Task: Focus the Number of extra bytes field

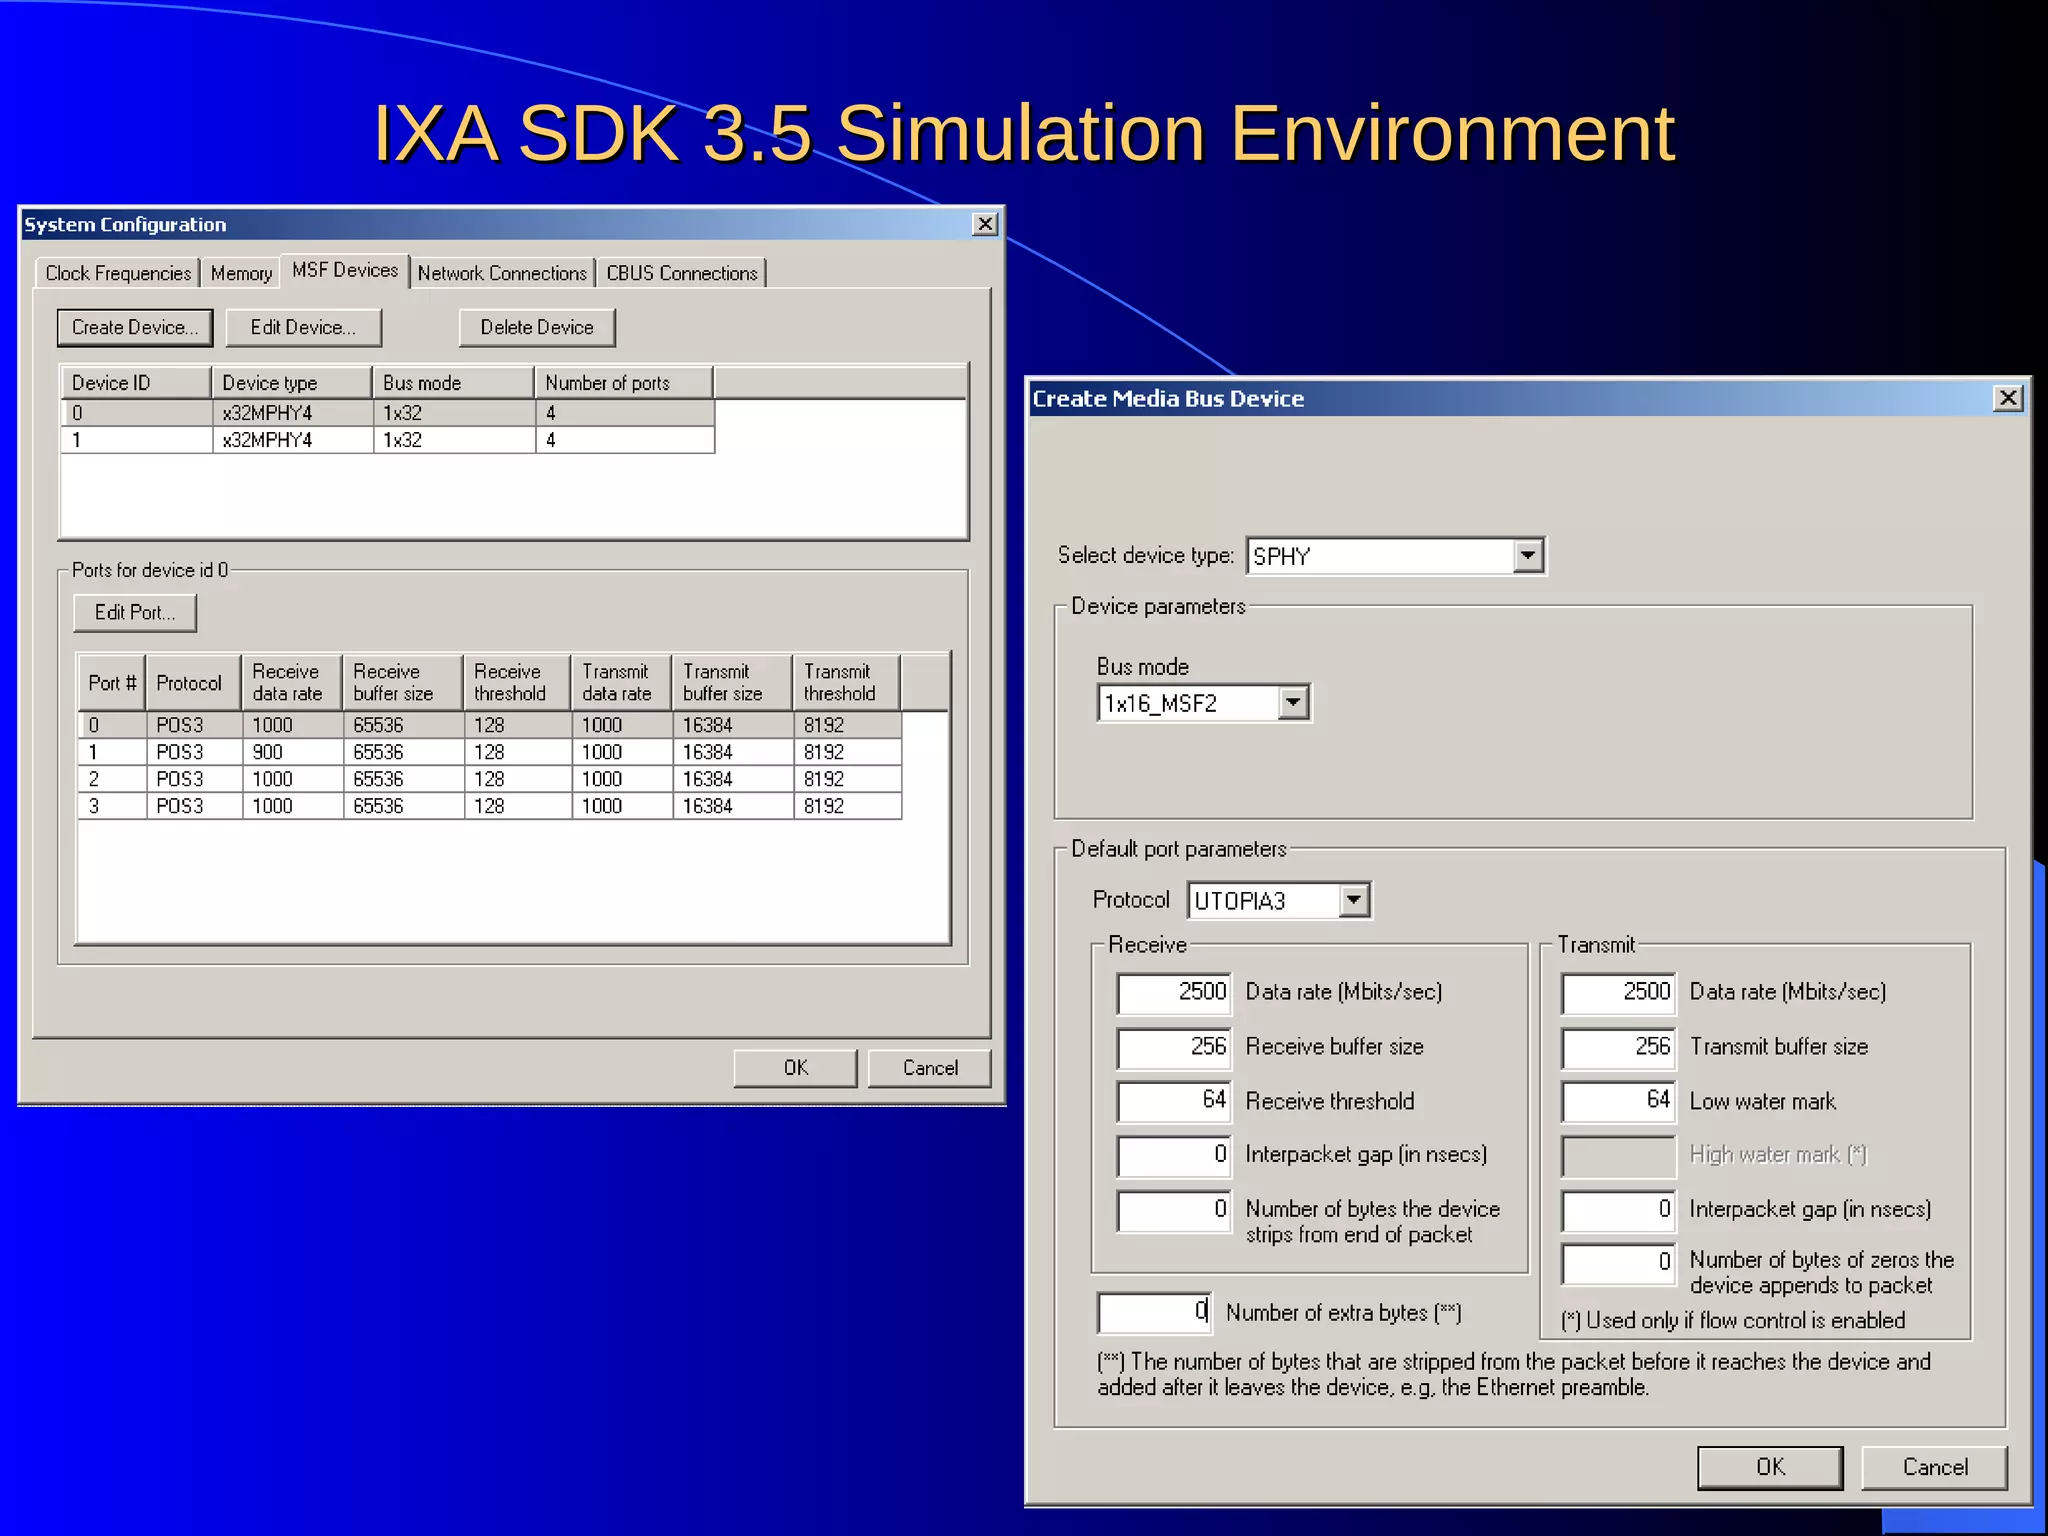Action: [x=1154, y=1312]
